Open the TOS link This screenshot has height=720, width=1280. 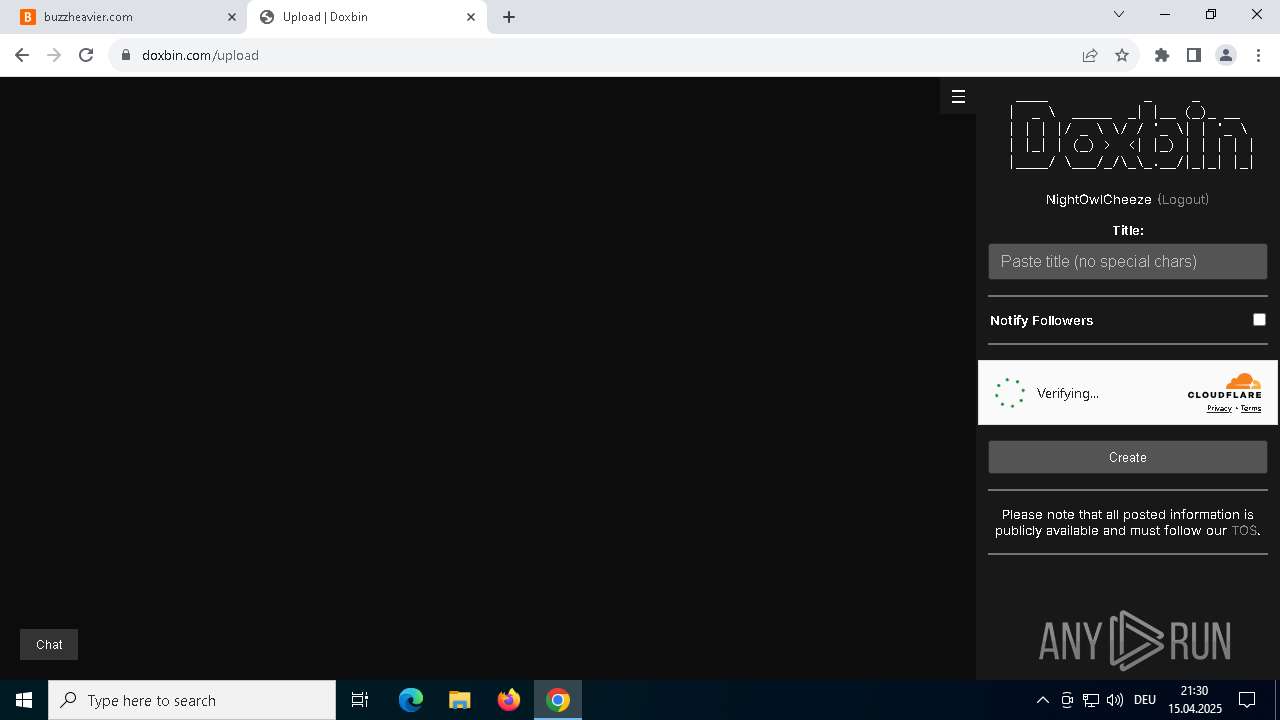(1244, 531)
